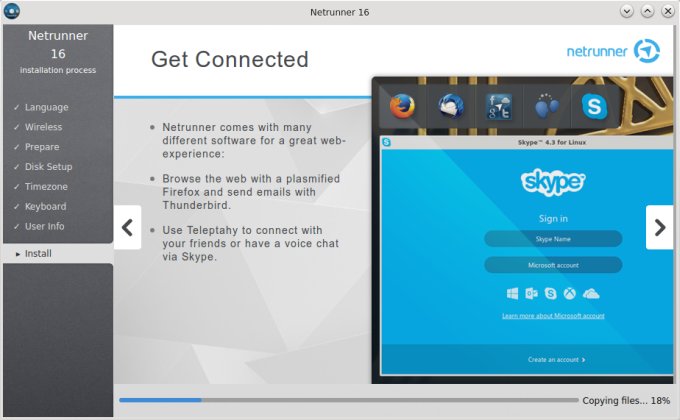Click the large Skype logo in slideshow
Screen dimensions: 680x420
tap(553, 182)
